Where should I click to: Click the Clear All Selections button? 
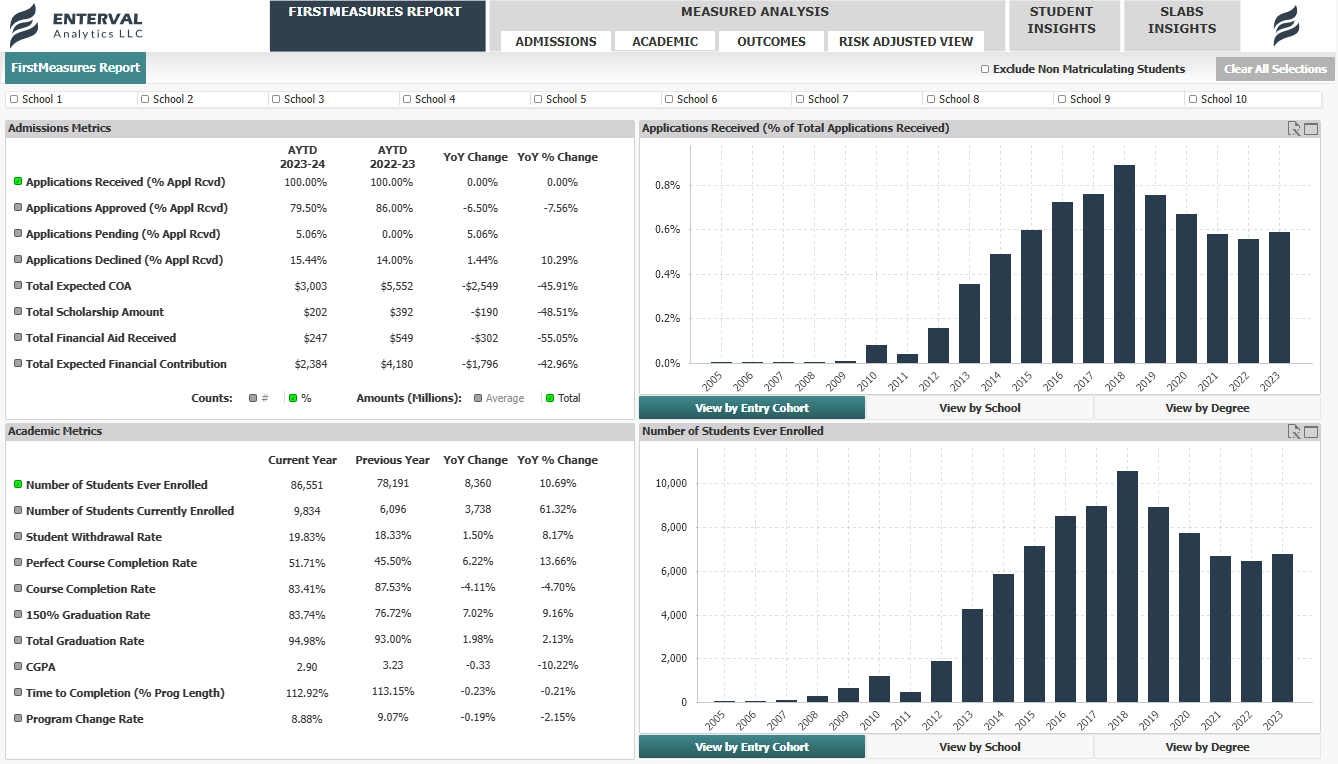(x=1275, y=68)
